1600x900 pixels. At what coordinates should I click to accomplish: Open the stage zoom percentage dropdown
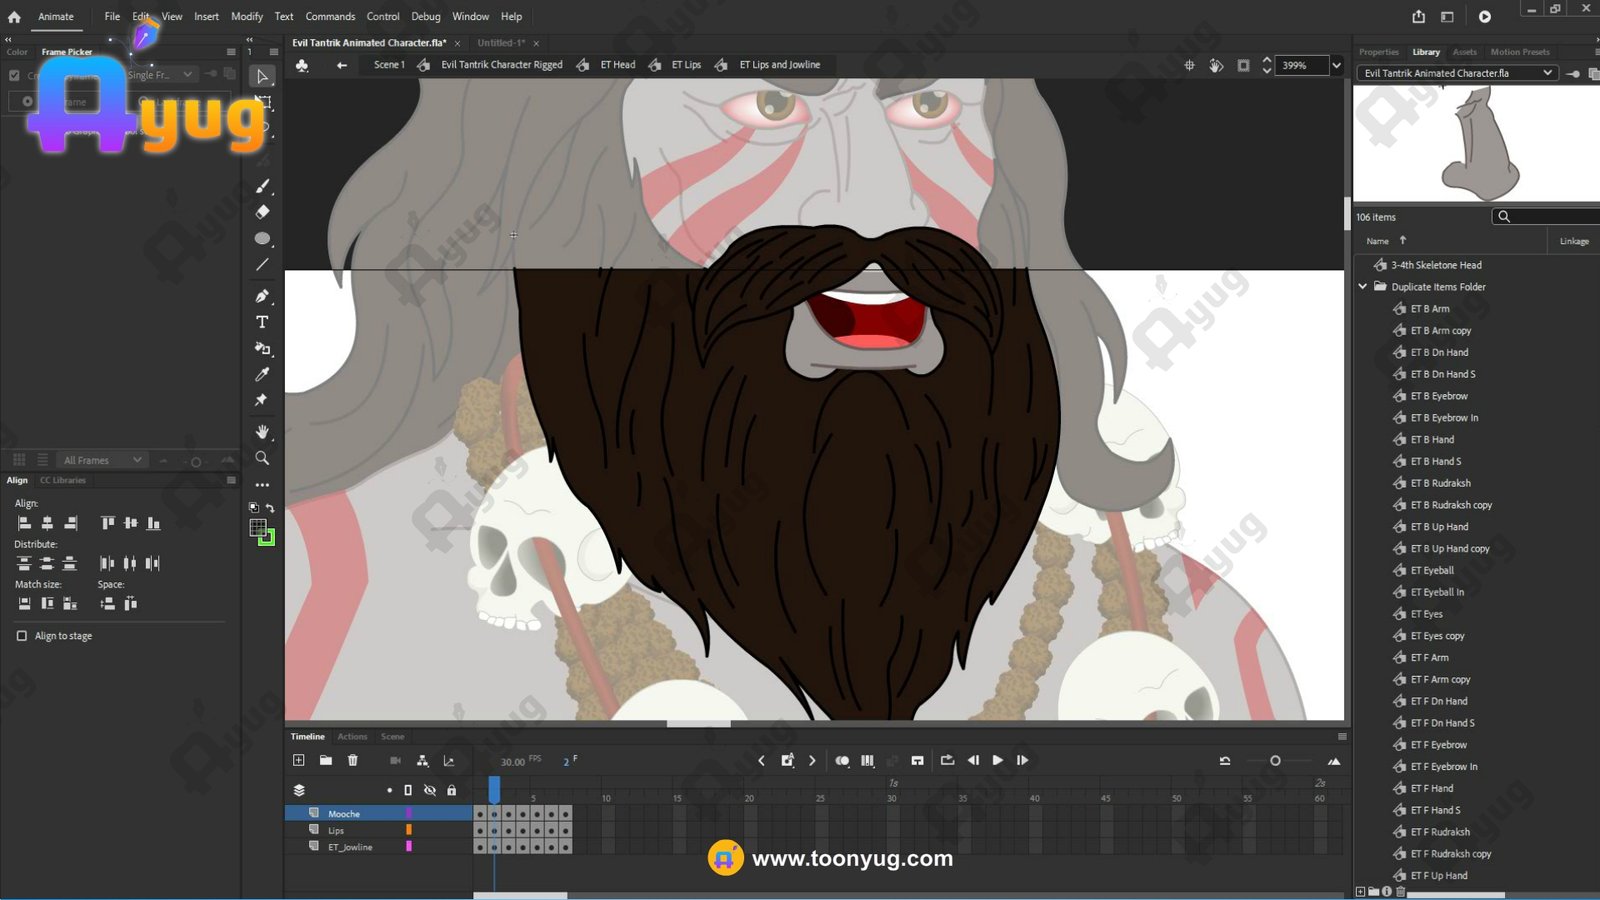pyautogui.click(x=1336, y=66)
